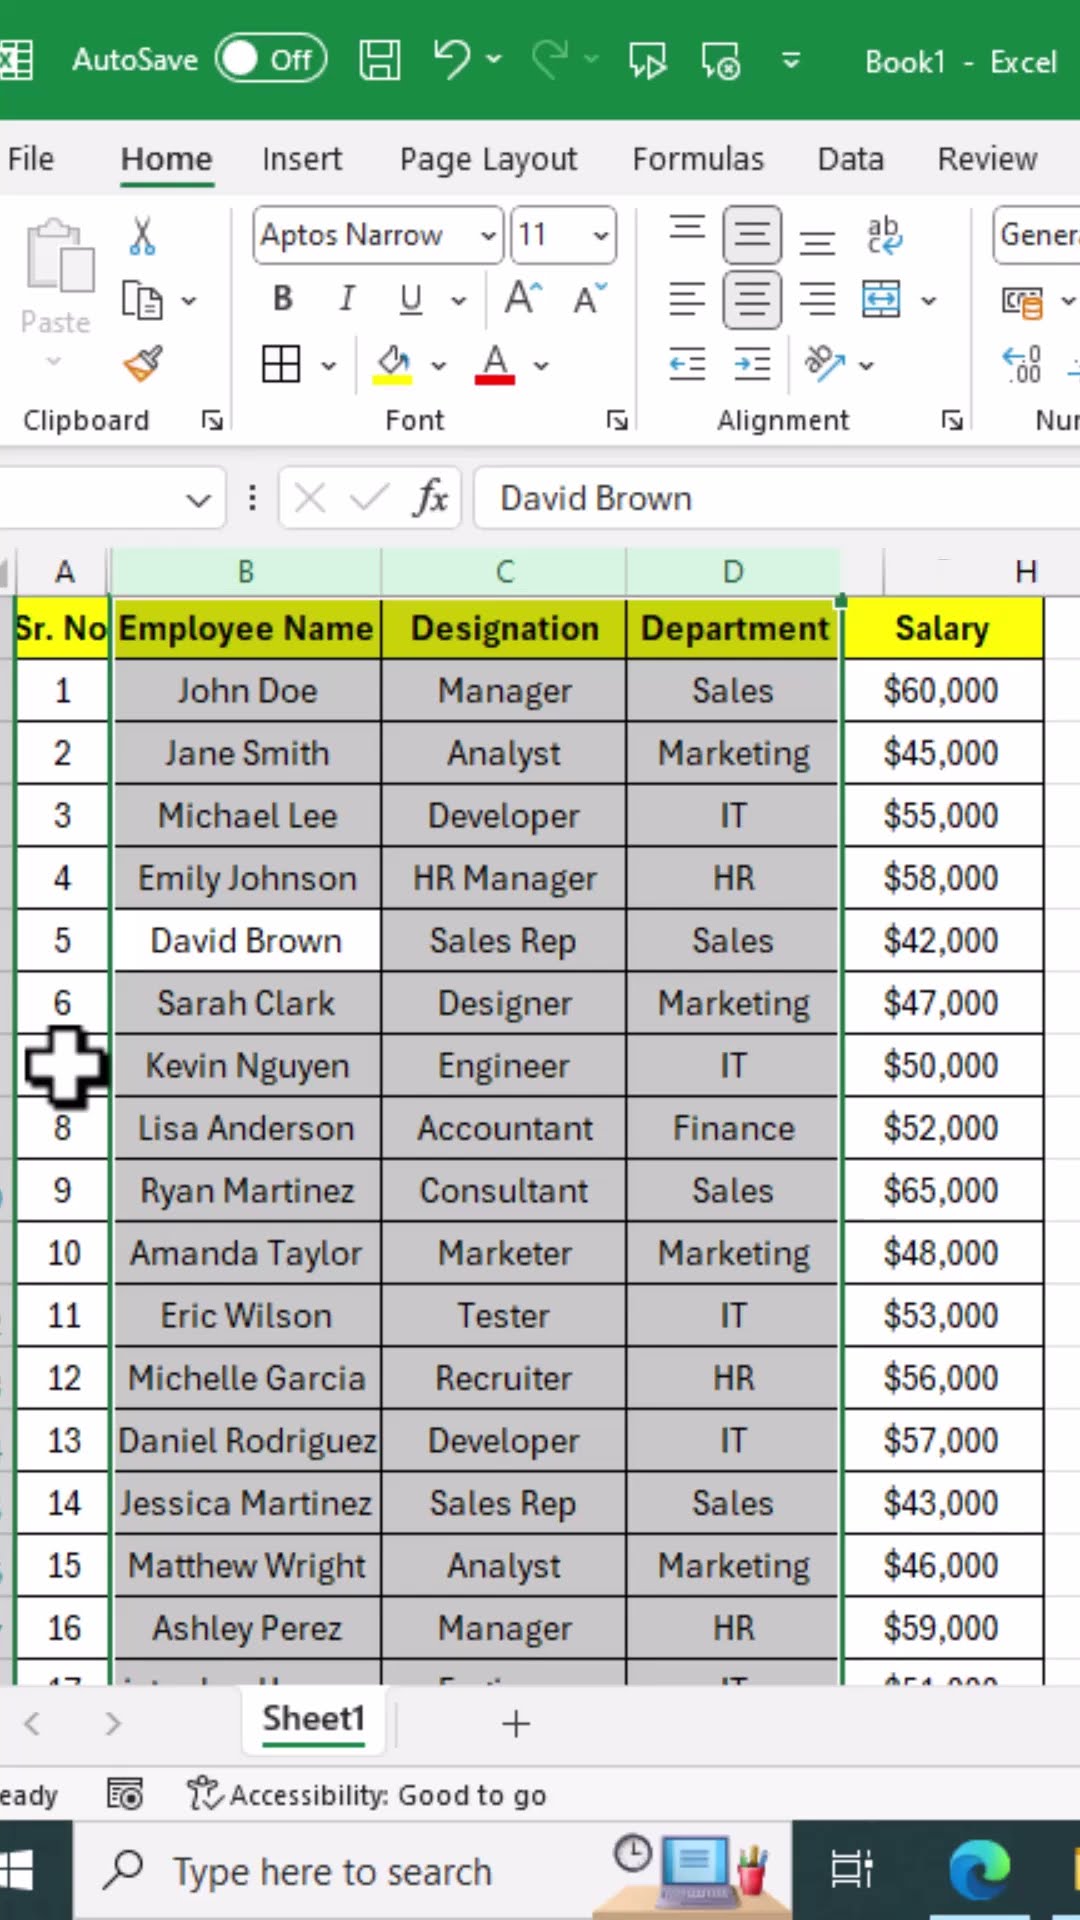Open the Page Layout tab
The image size is (1080, 1920).
click(x=488, y=159)
